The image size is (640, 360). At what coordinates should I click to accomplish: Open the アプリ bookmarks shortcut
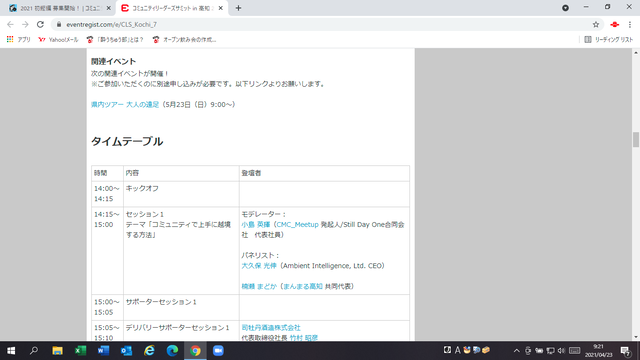click(19, 40)
